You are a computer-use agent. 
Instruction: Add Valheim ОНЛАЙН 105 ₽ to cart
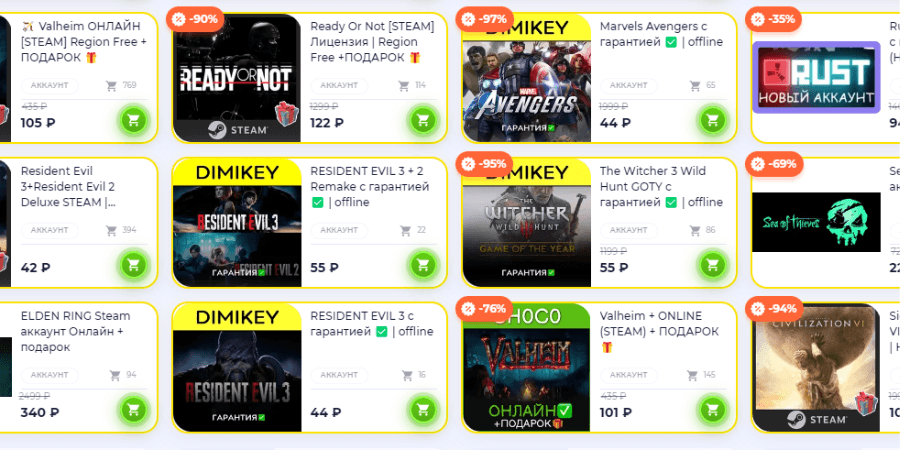tap(134, 121)
